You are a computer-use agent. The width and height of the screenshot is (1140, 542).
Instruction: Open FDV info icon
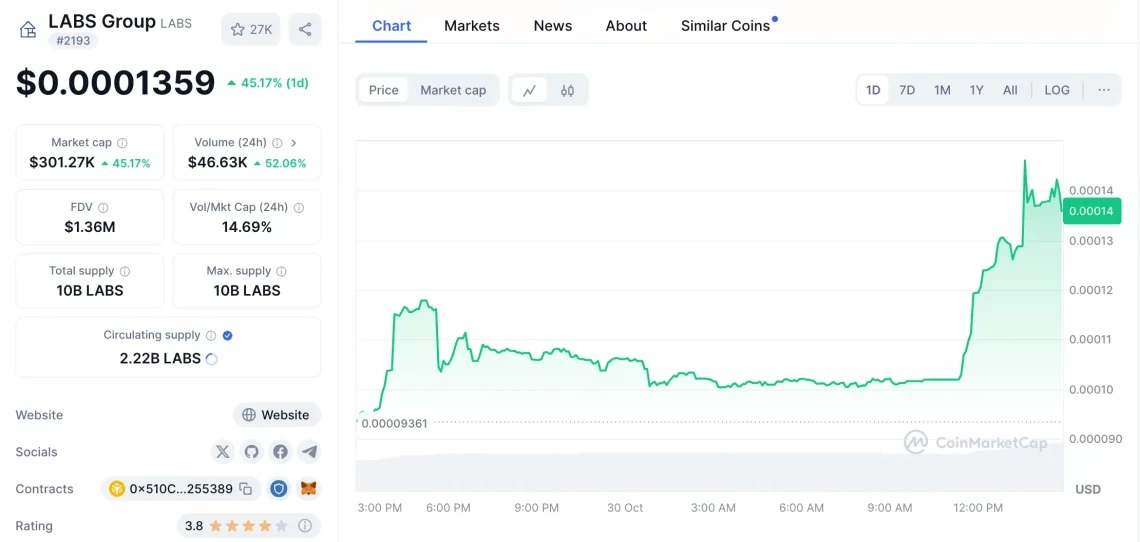[x=103, y=208]
